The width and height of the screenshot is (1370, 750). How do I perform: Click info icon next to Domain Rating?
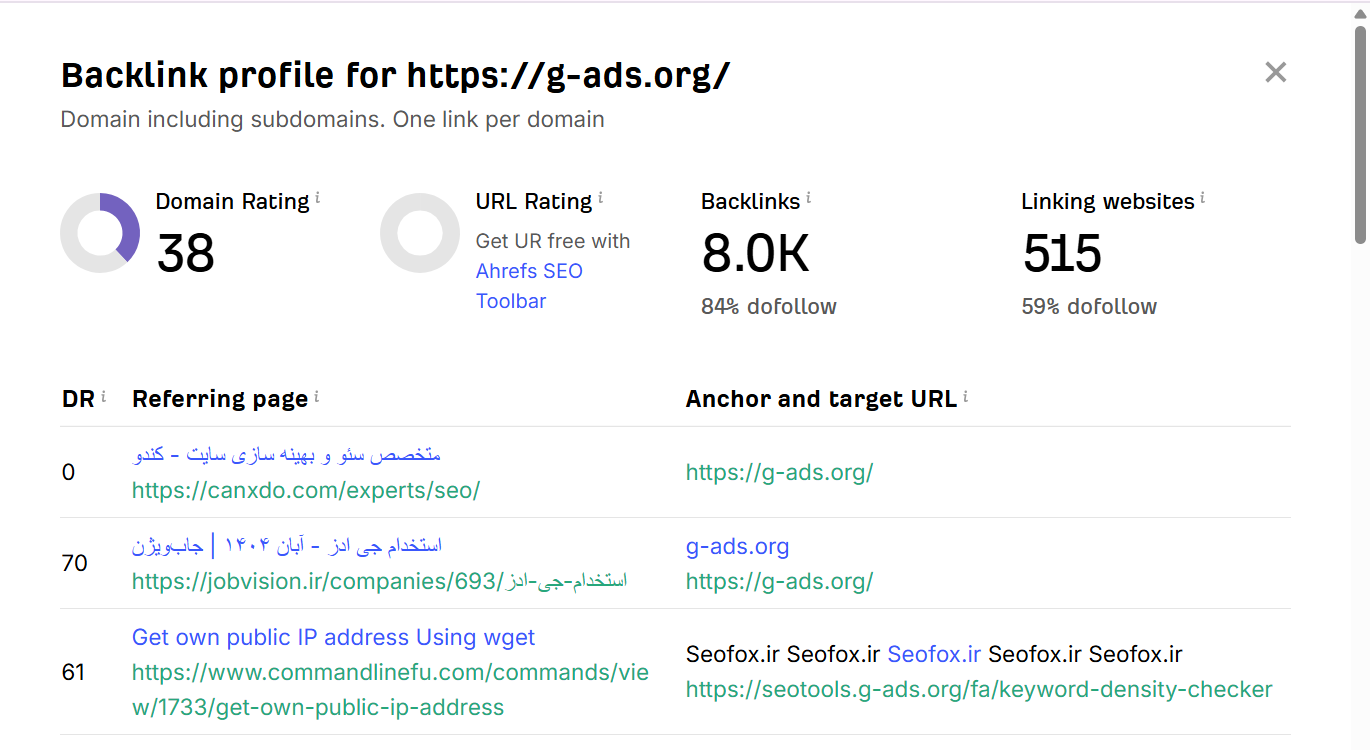[x=318, y=198]
